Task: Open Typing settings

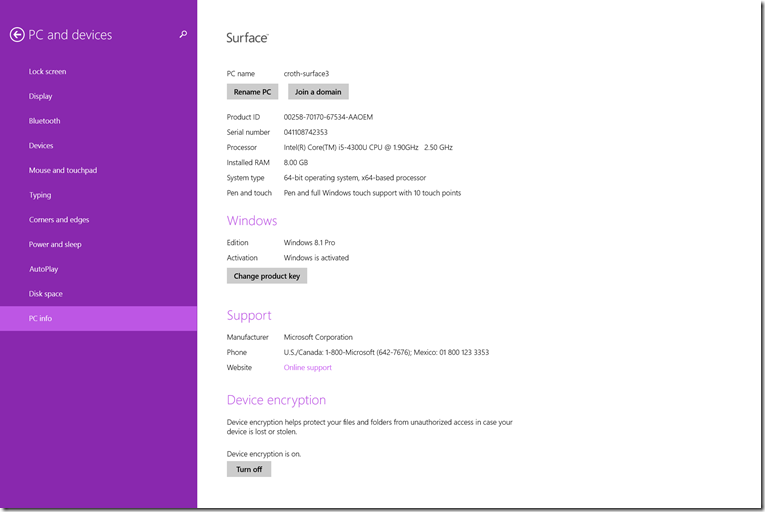Action: click(40, 195)
